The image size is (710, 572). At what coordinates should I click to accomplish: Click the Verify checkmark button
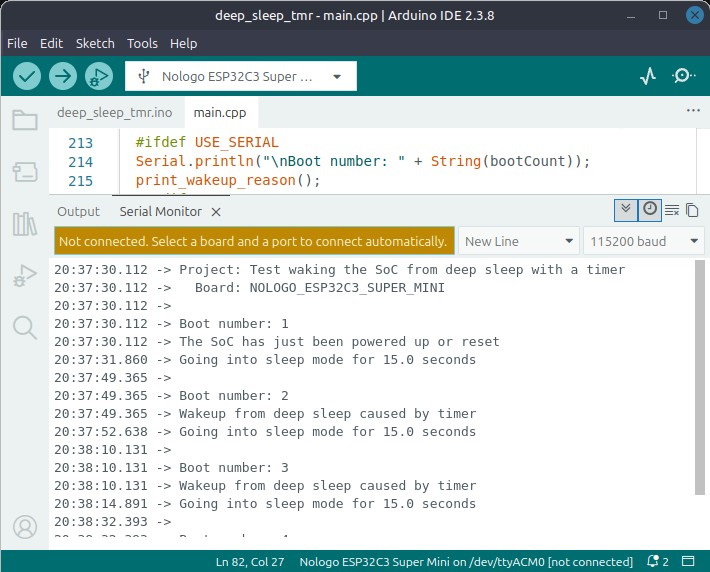tap(27, 76)
